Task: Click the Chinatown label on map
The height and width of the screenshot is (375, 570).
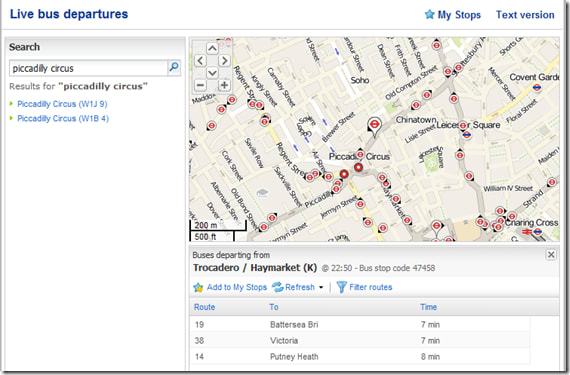Action: point(416,120)
